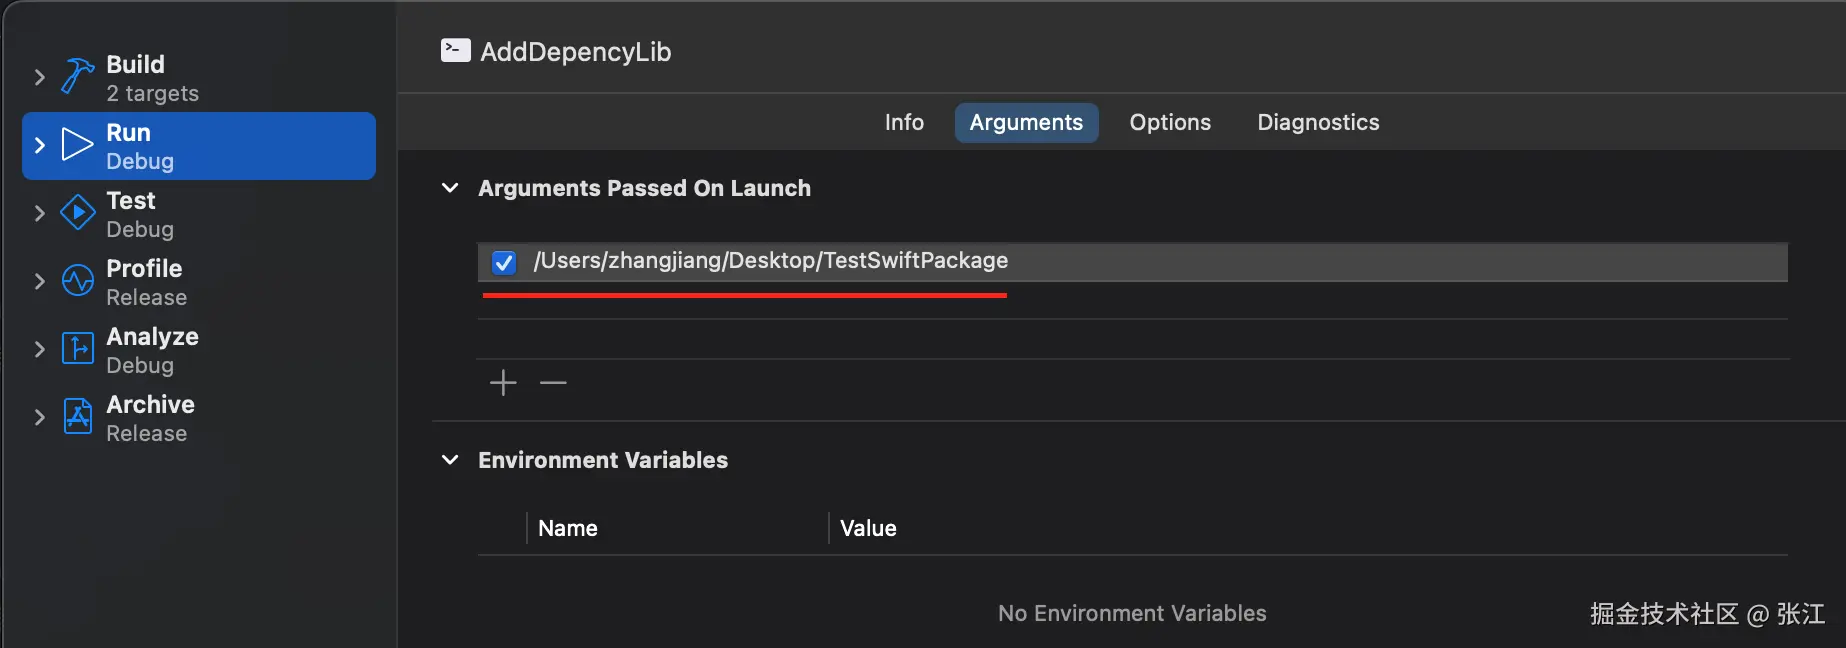Remove the selected argument with minus
The width and height of the screenshot is (1846, 648).
pyautogui.click(x=553, y=382)
